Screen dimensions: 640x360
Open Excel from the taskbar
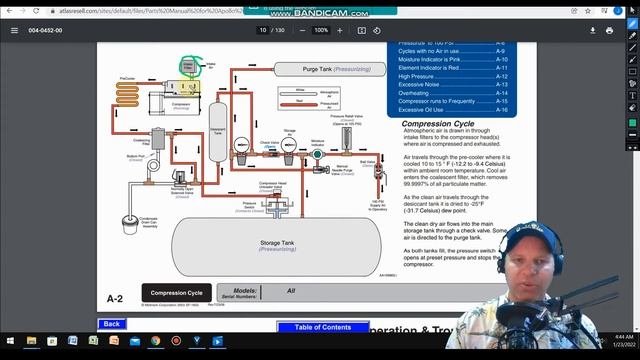(x=93, y=341)
